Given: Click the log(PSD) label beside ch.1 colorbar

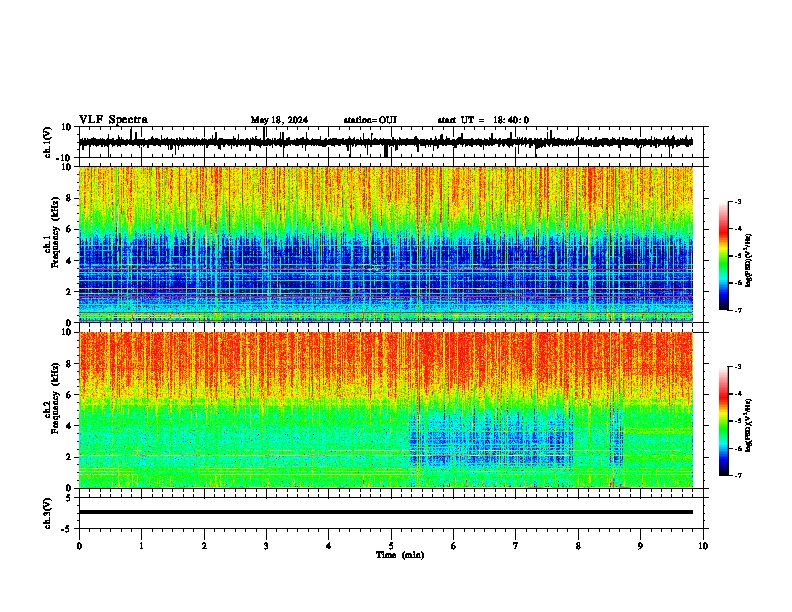Looking at the screenshot, I should coord(748,260).
